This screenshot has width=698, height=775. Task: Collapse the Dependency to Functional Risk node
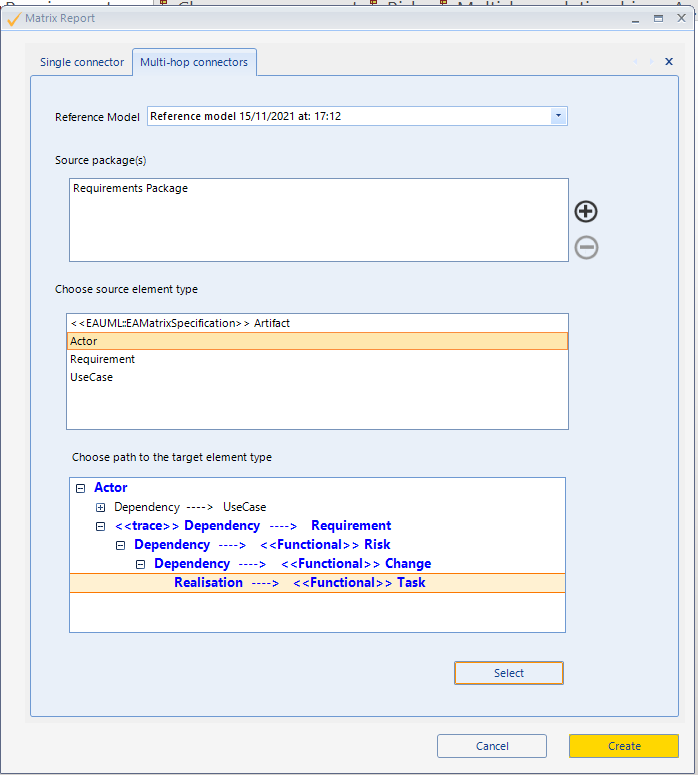tap(121, 546)
